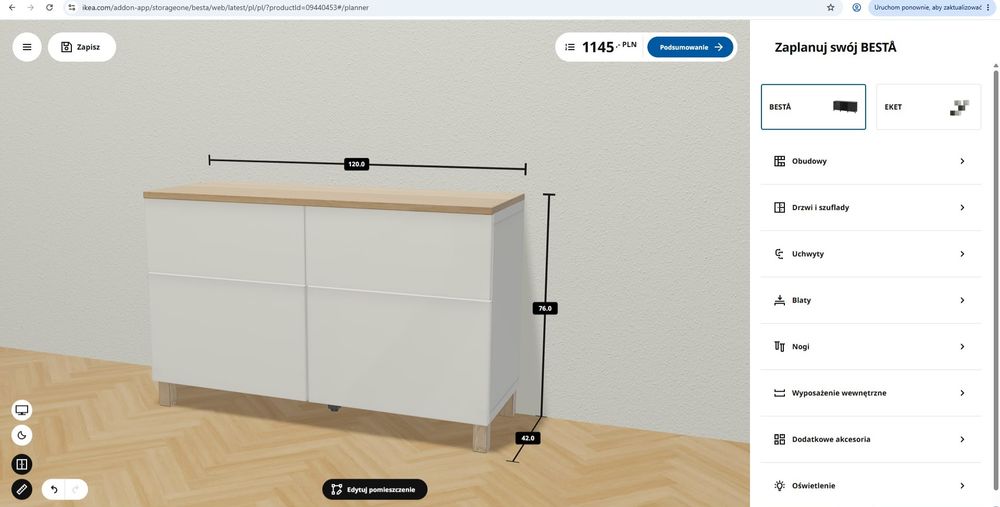1000x507 pixels.
Task: Open the Nogi legs category
Action: 871,347
